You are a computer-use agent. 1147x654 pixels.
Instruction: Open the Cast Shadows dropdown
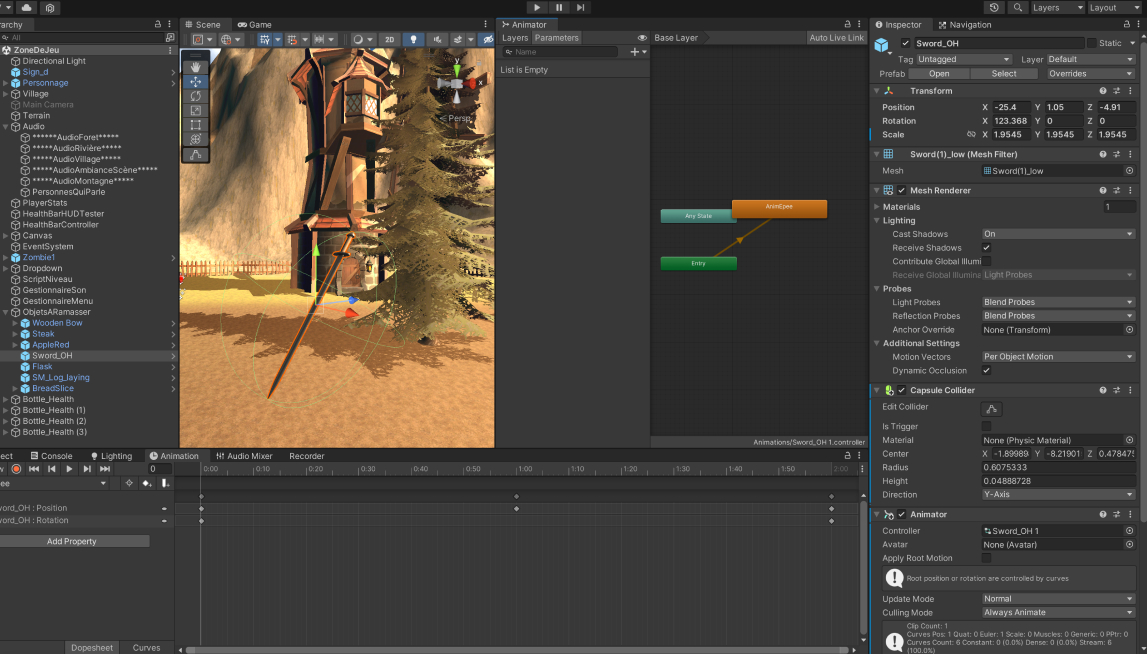point(1058,234)
